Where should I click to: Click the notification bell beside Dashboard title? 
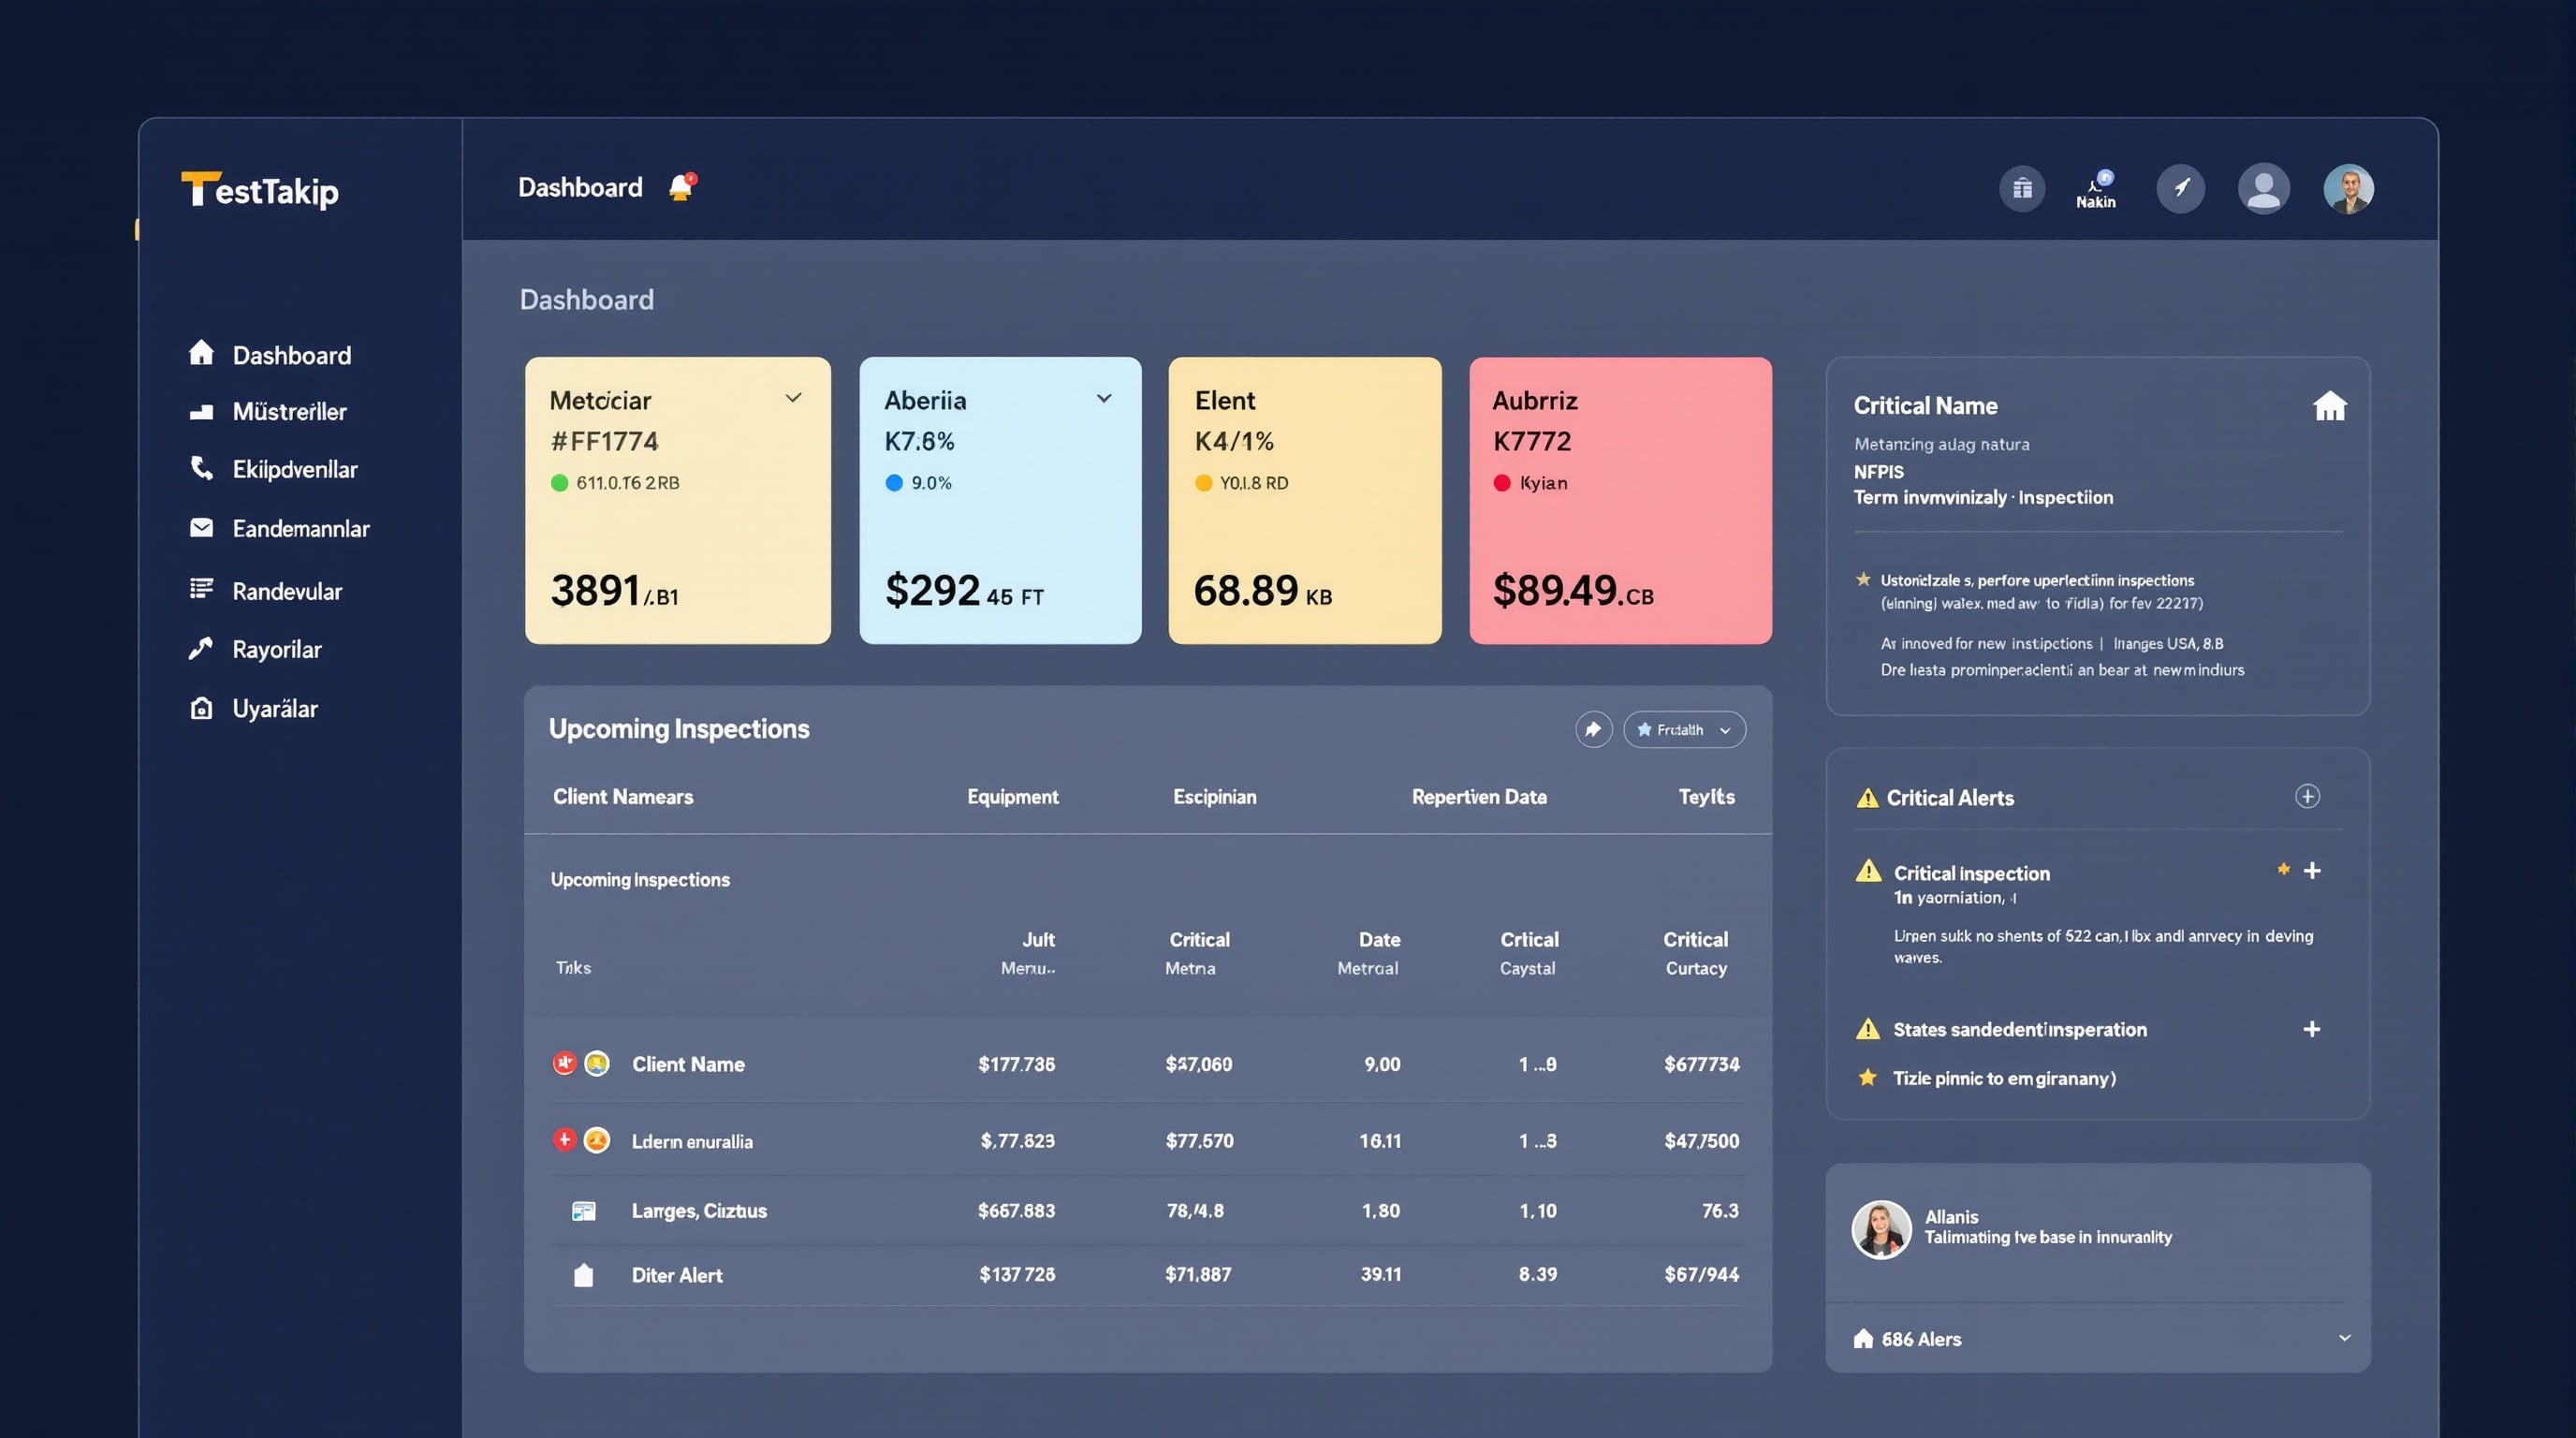click(681, 187)
